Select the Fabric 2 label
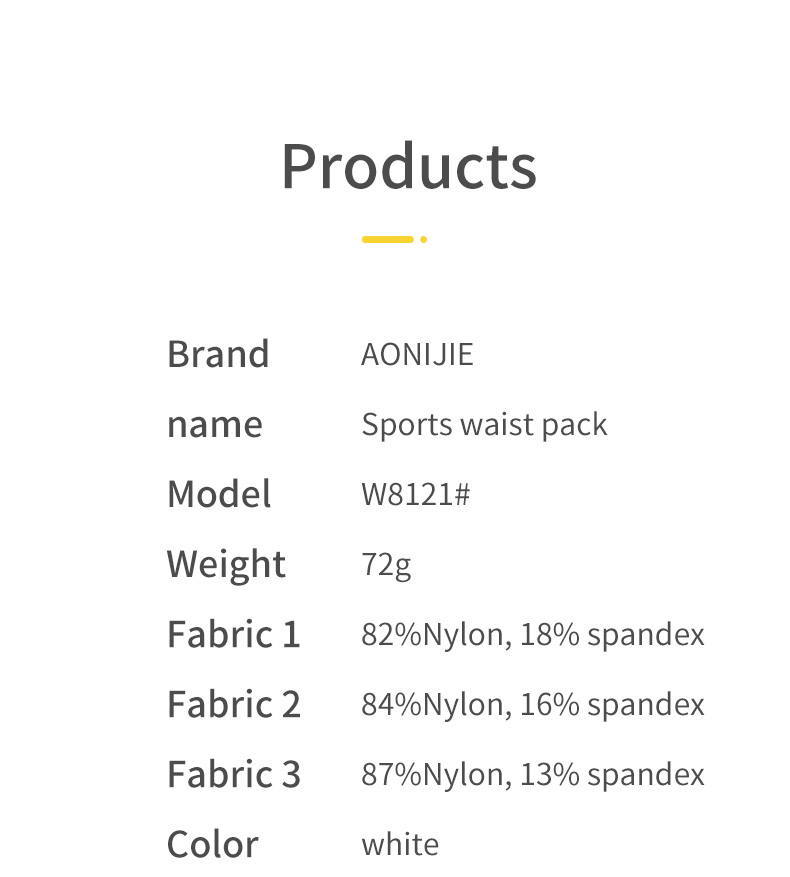 click(x=234, y=705)
